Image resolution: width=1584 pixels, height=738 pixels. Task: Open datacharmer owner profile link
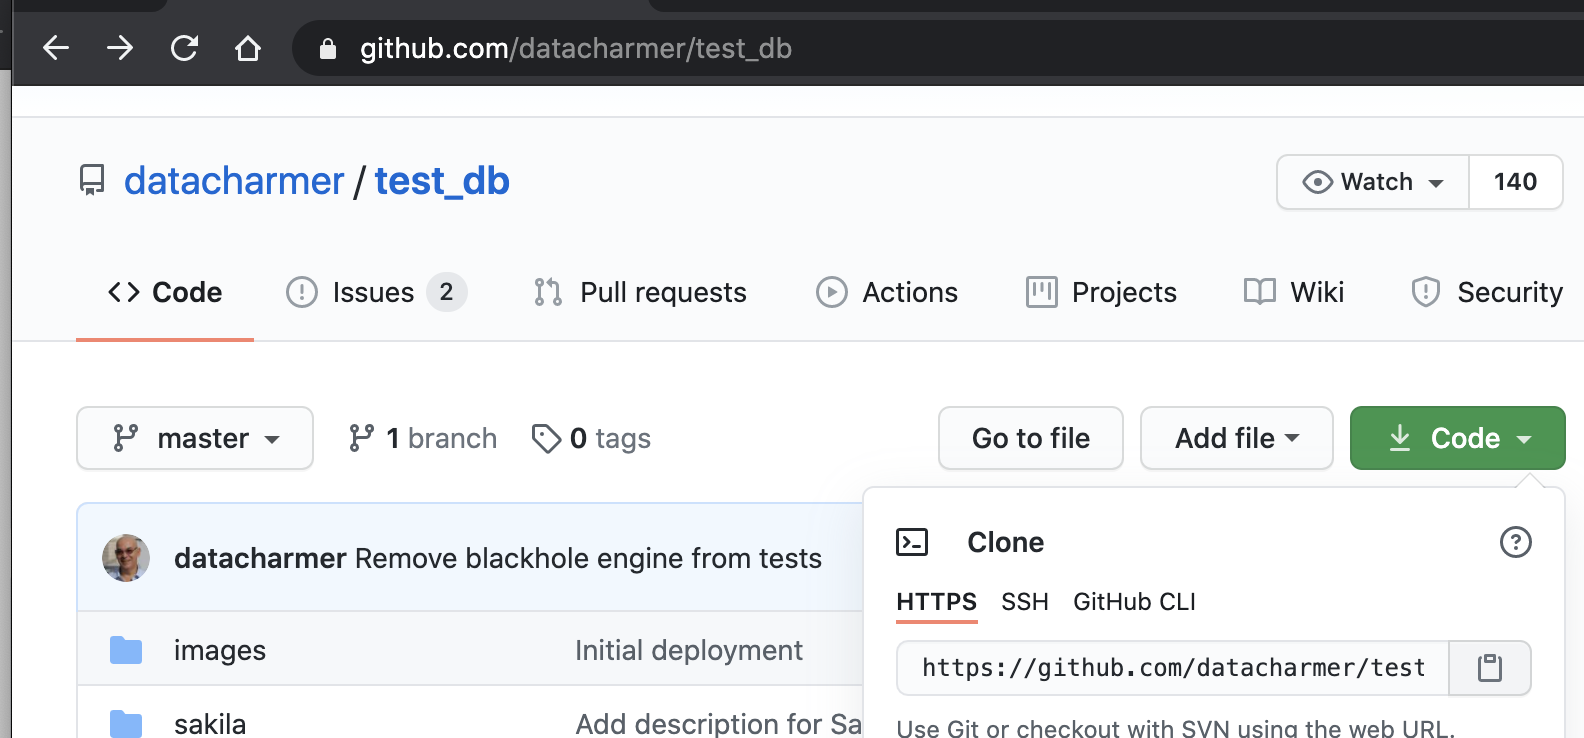[x=233, y=181]
